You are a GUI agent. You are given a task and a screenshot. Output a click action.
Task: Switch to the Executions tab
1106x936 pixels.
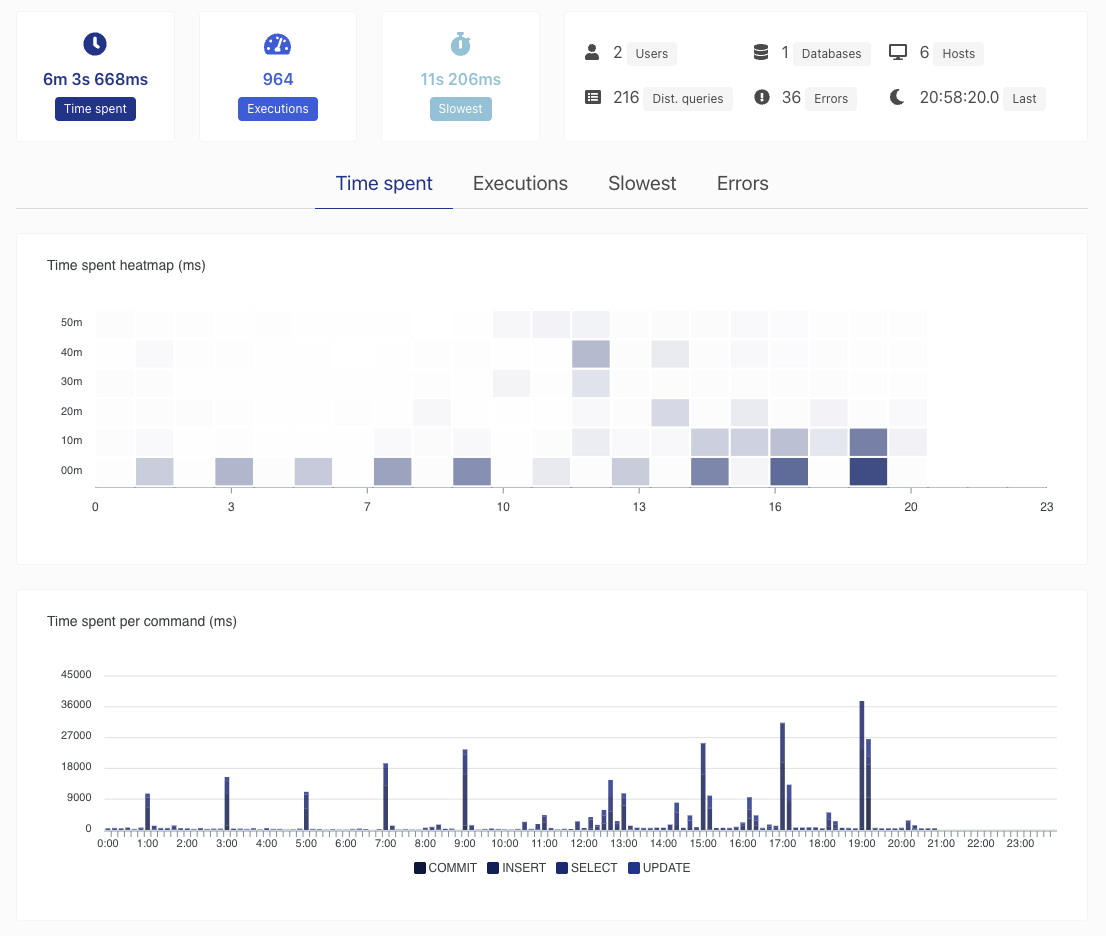tap(520, 183)
